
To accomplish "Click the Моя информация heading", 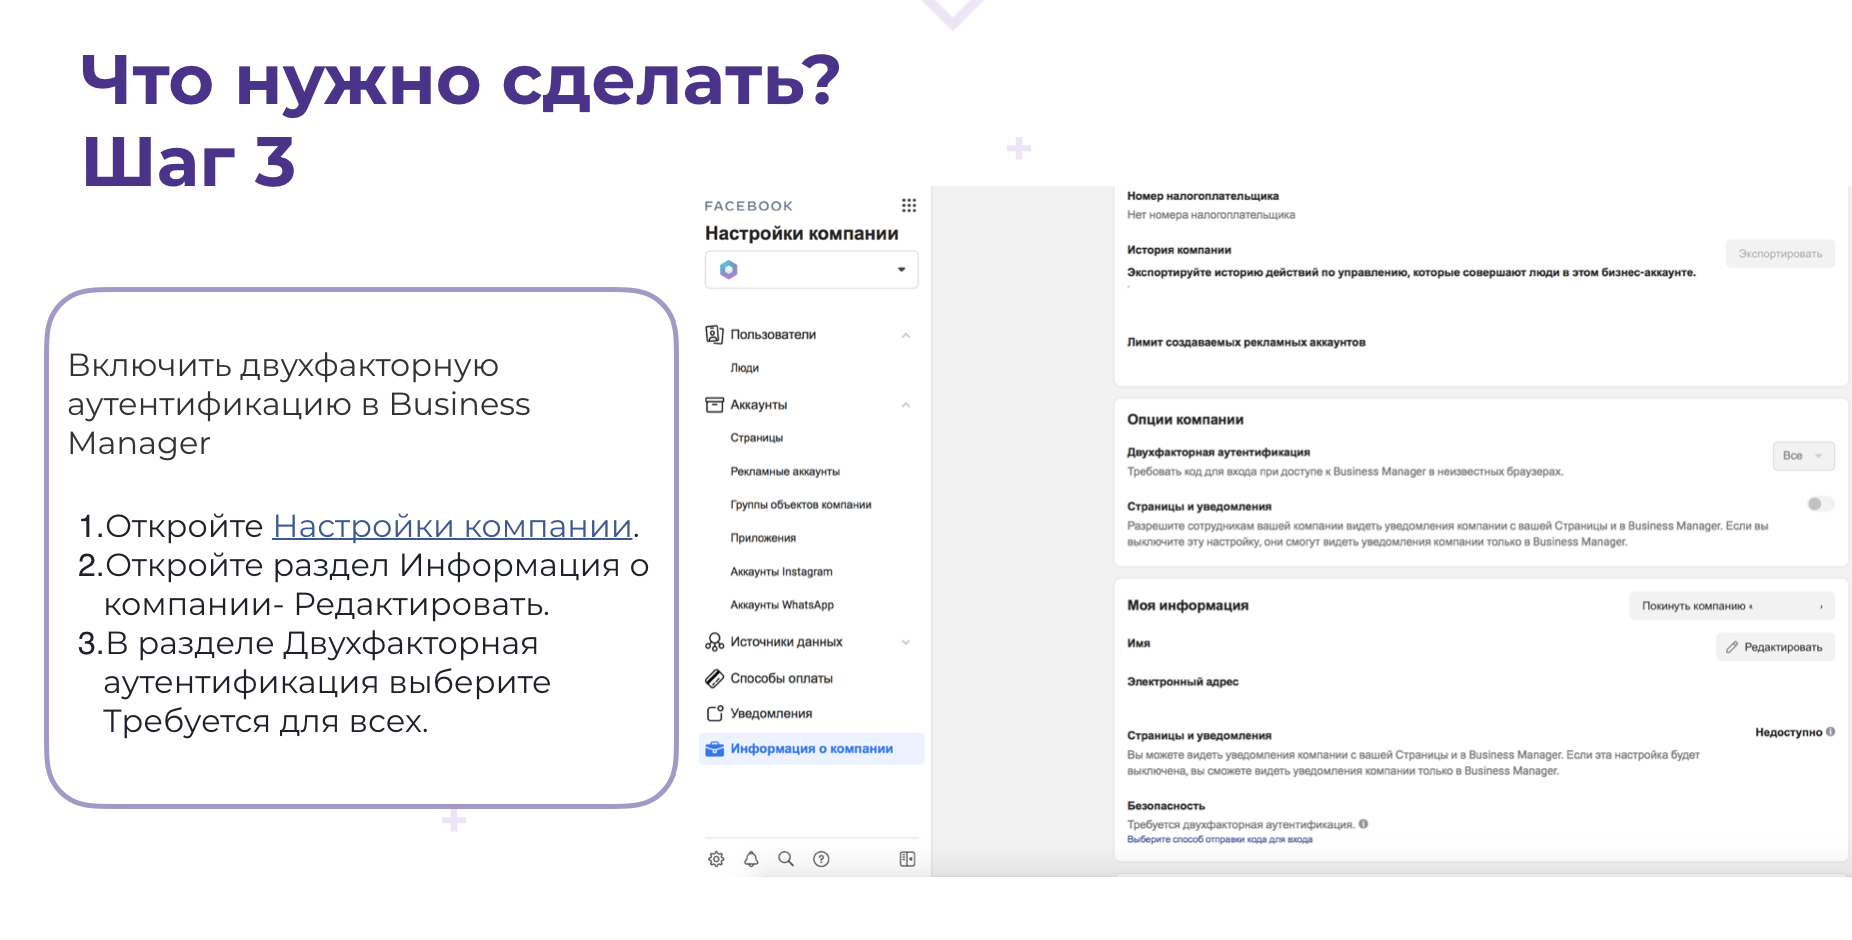I will (1187, 606).
